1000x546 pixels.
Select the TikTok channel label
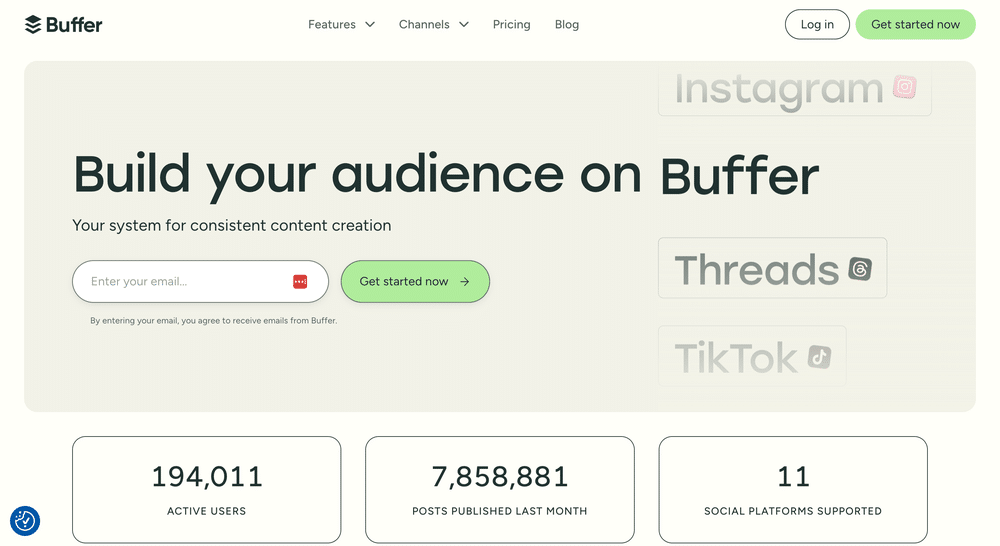736,357
